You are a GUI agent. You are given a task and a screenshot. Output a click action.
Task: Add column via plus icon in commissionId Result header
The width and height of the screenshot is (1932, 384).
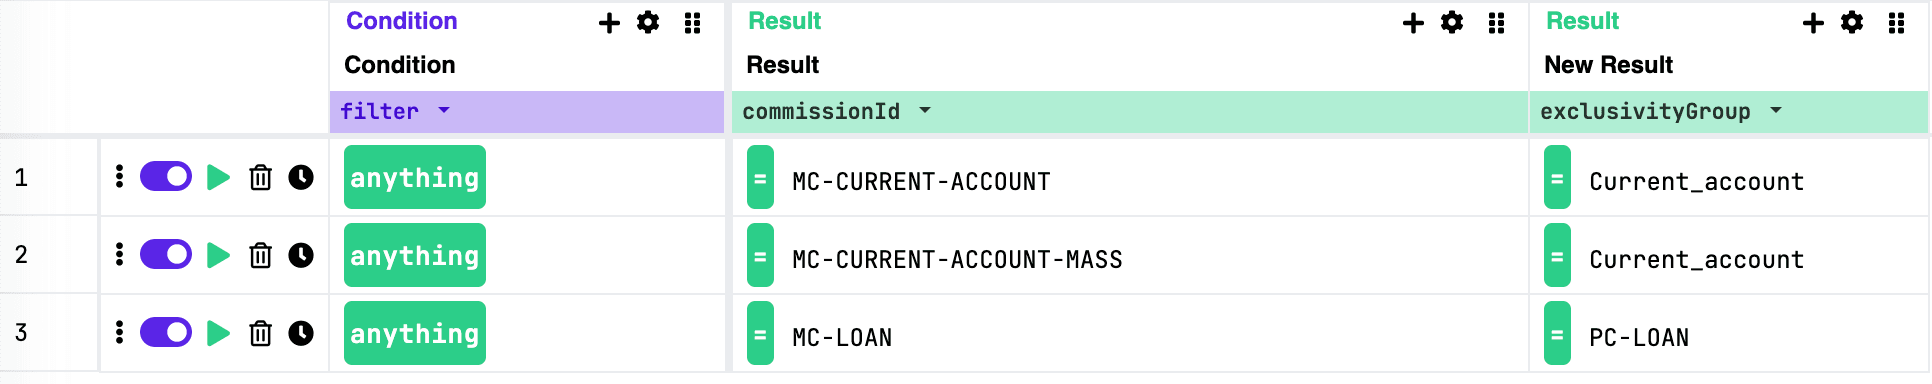coord(1413,23)
